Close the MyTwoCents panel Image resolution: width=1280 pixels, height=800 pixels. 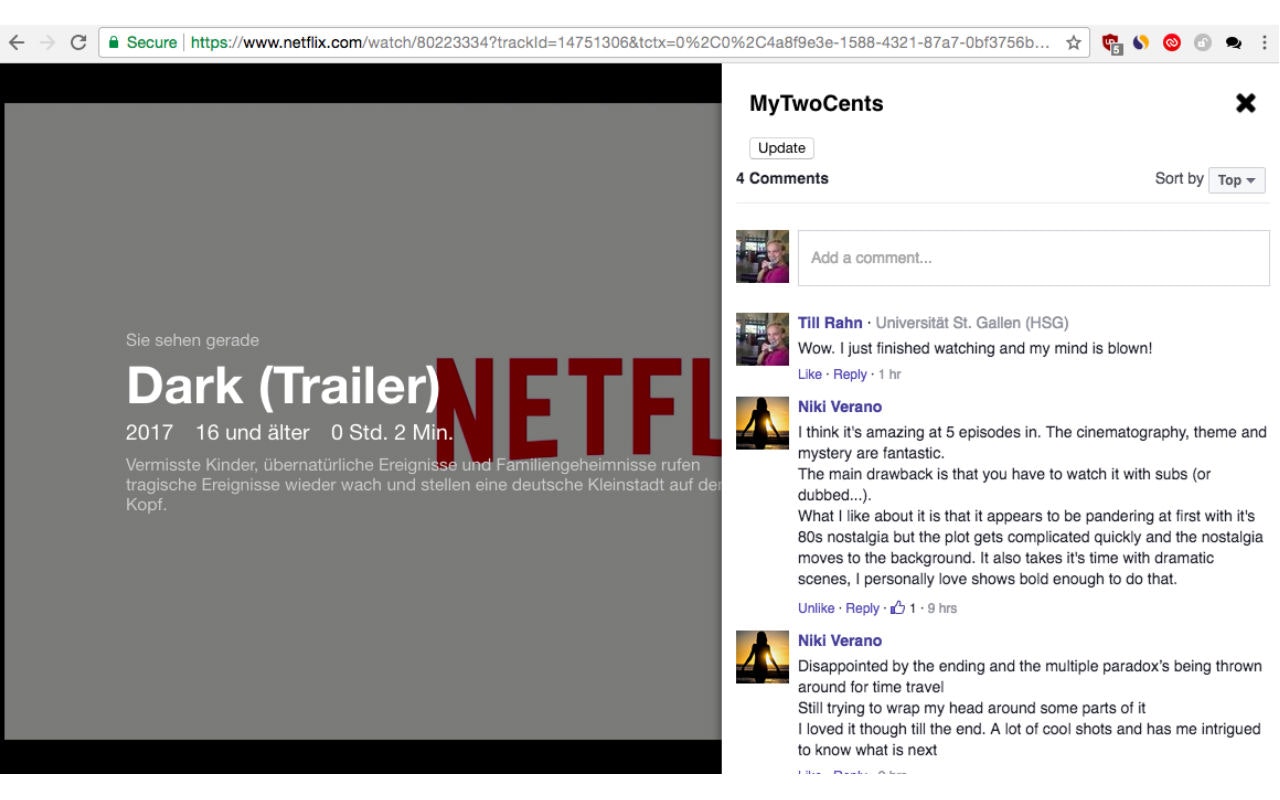coord(1245,103)
